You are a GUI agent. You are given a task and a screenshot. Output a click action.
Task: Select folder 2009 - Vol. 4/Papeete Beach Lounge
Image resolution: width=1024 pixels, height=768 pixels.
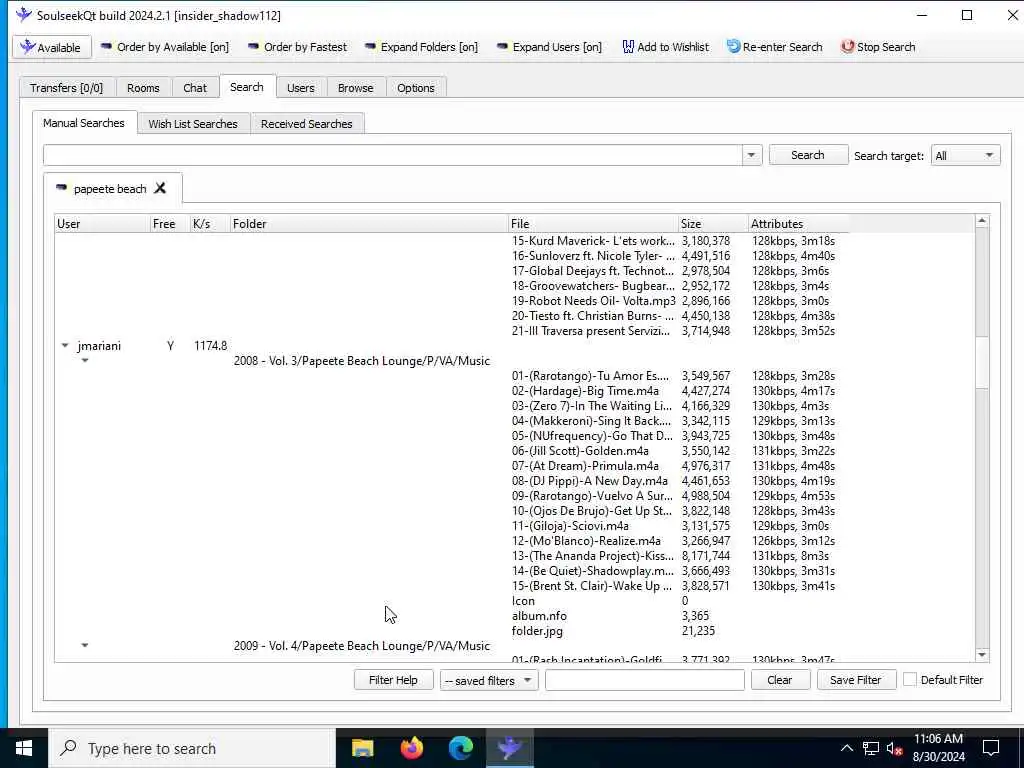click(x=362, y=646)
